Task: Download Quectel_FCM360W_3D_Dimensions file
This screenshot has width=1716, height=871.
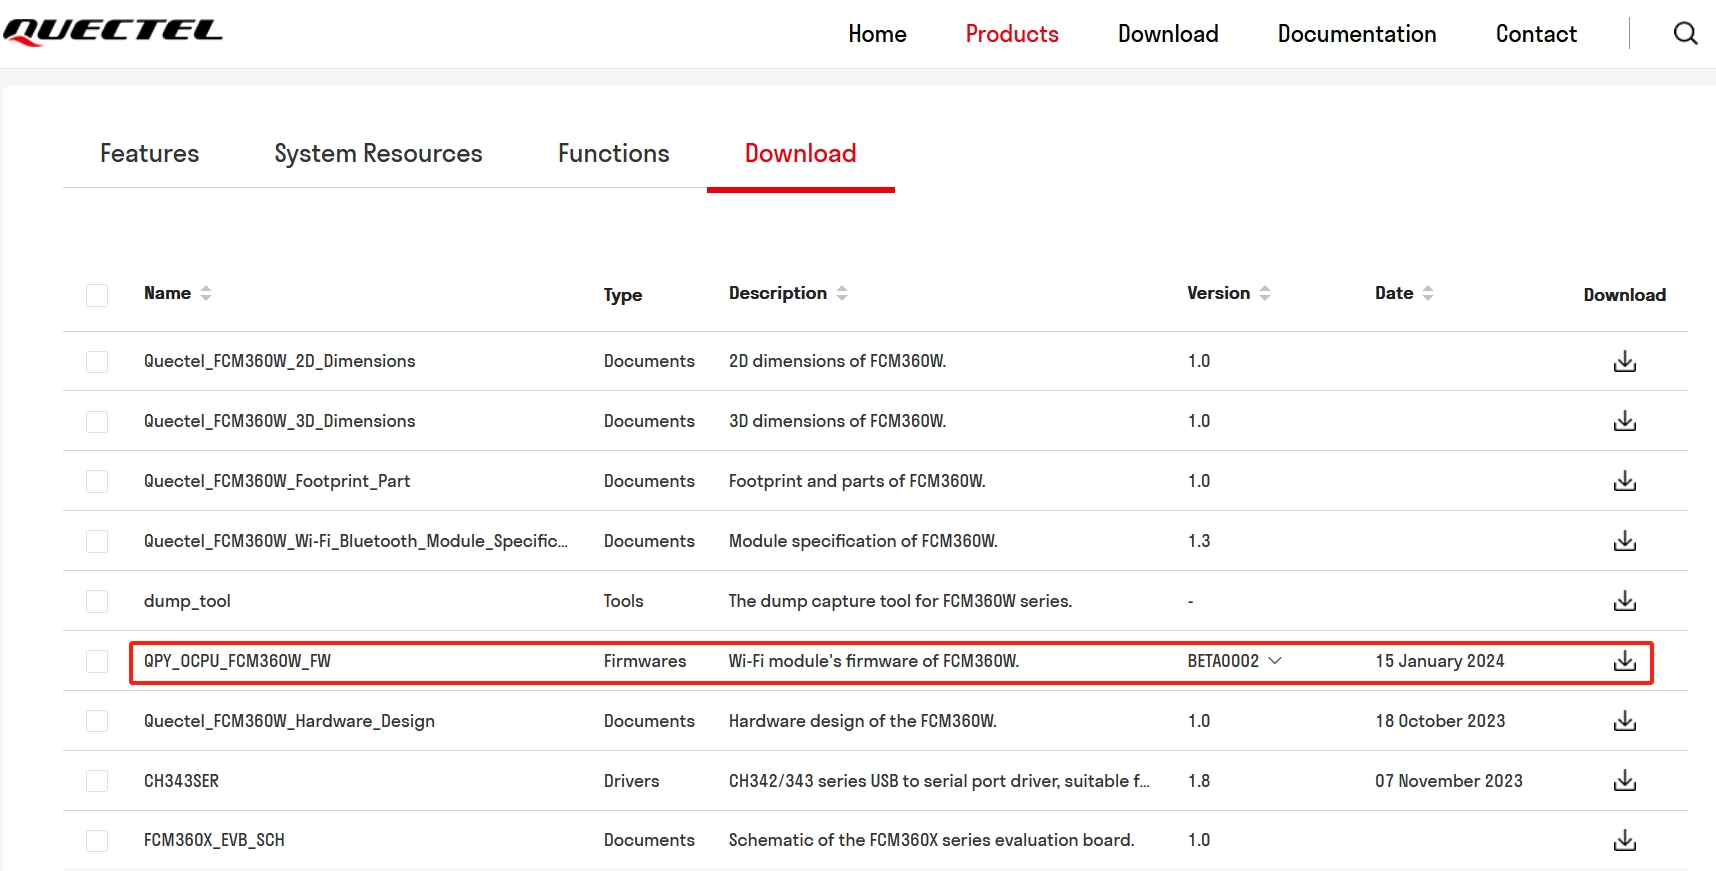Action: click(1625, 421)
